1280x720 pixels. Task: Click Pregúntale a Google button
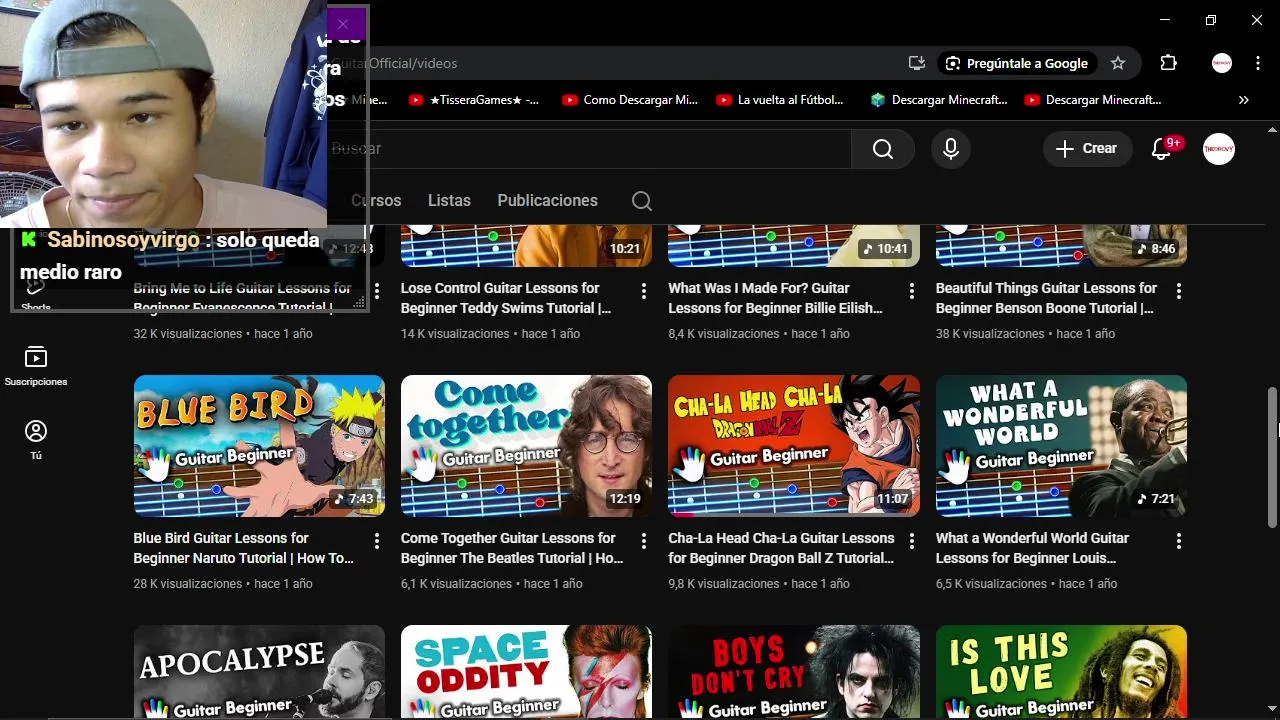(1016, 63)
